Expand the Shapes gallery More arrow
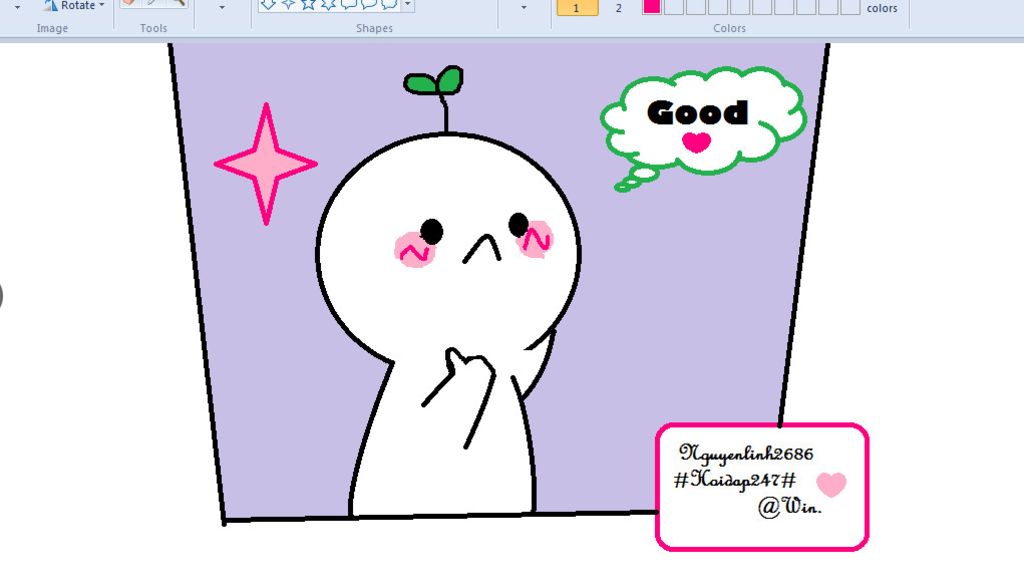The width and height of the screenshot is (1024, 586). (408, 5)
